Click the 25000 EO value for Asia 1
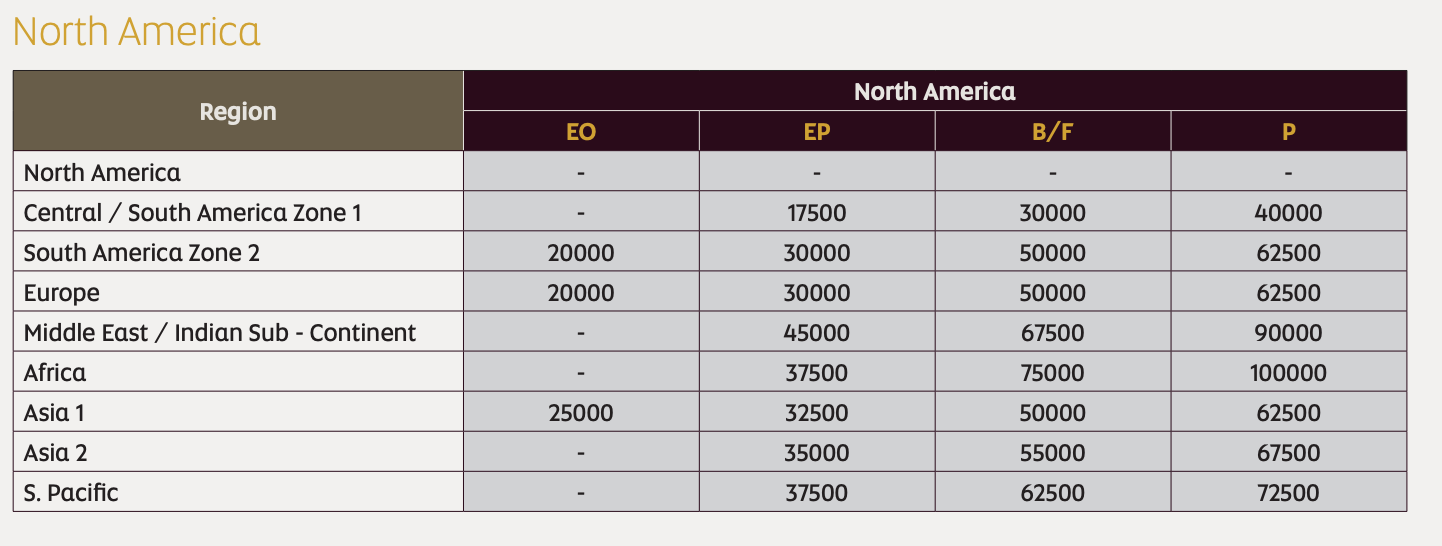The height and width of the screenshot is (546, 1442). coord(581,413)
